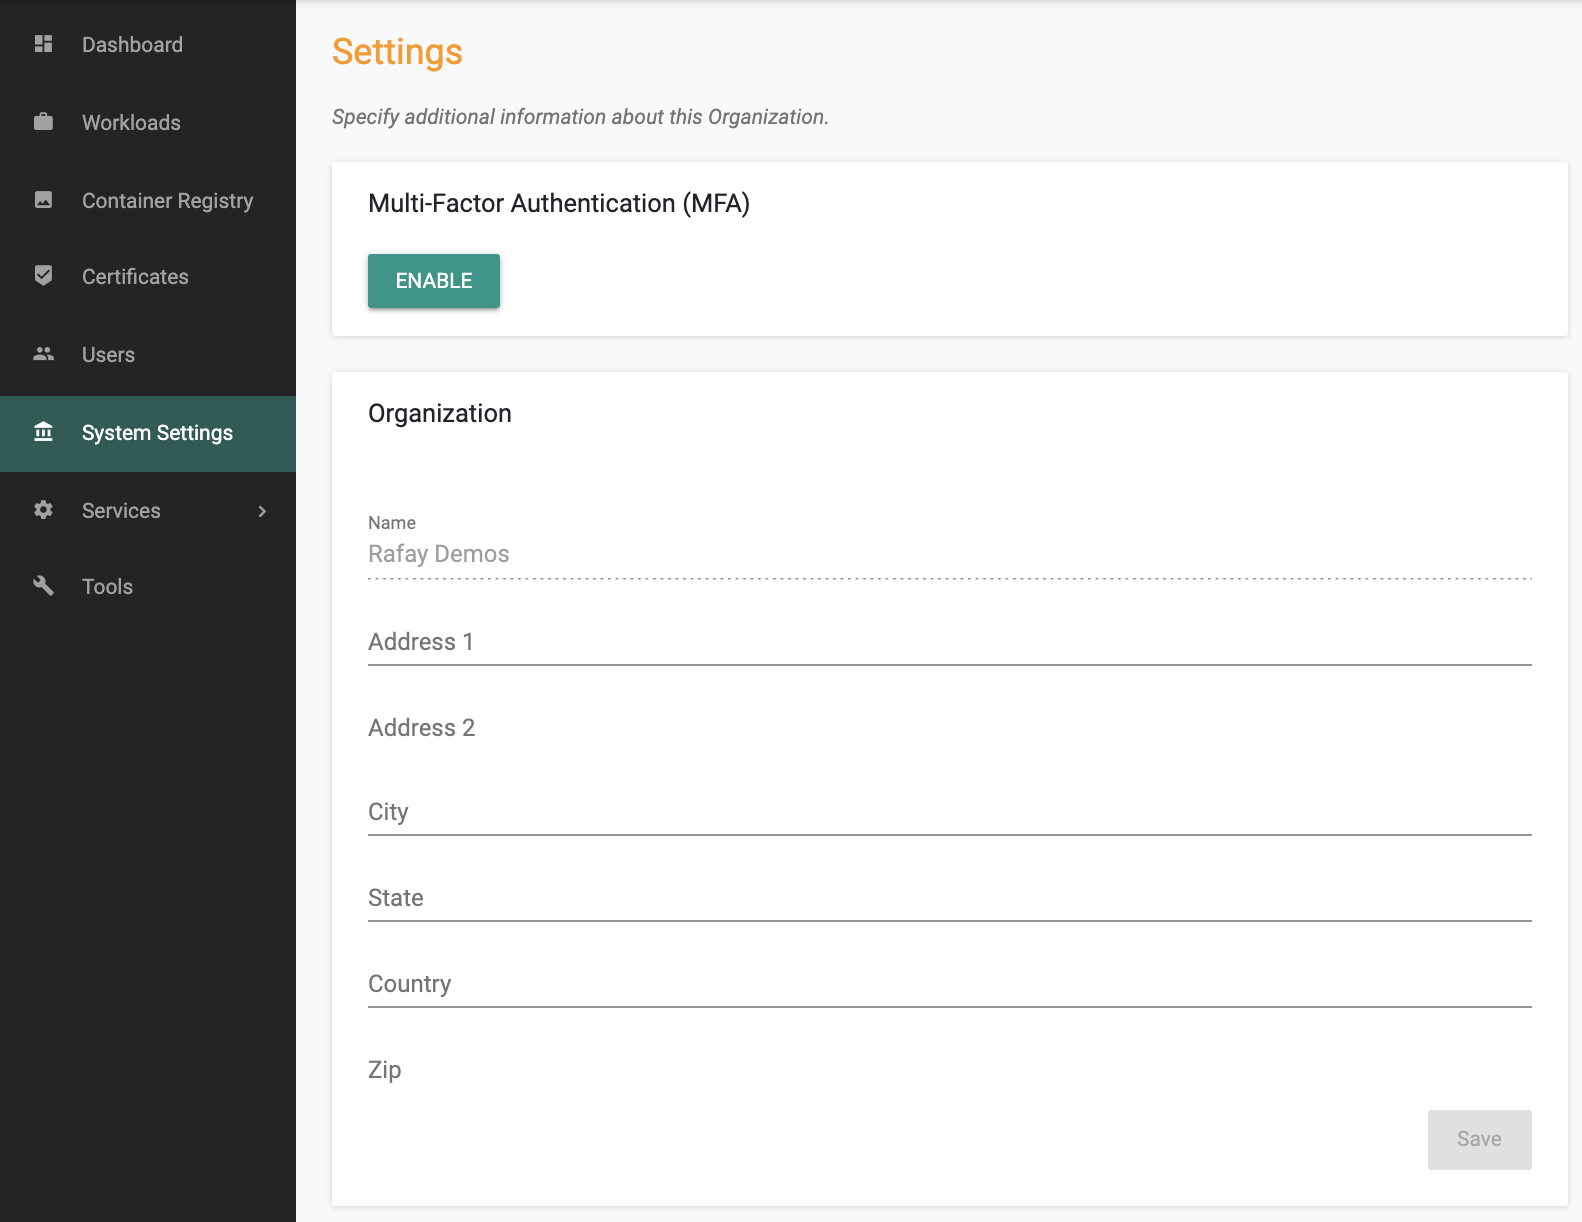Open Tools from the sidebar
Image resolution: width=1582 pixels, height=1222 pixels.
(x=148, y=586)
